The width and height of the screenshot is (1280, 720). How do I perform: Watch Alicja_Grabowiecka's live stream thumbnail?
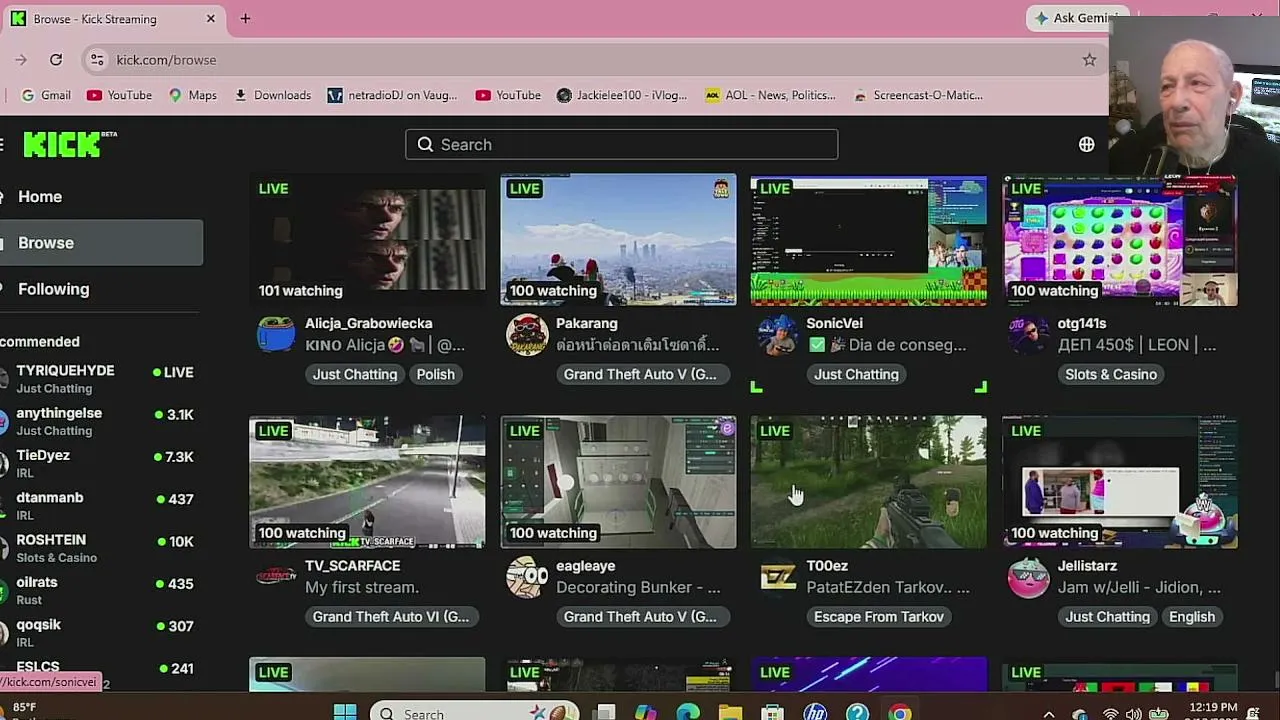pos(367,240)
